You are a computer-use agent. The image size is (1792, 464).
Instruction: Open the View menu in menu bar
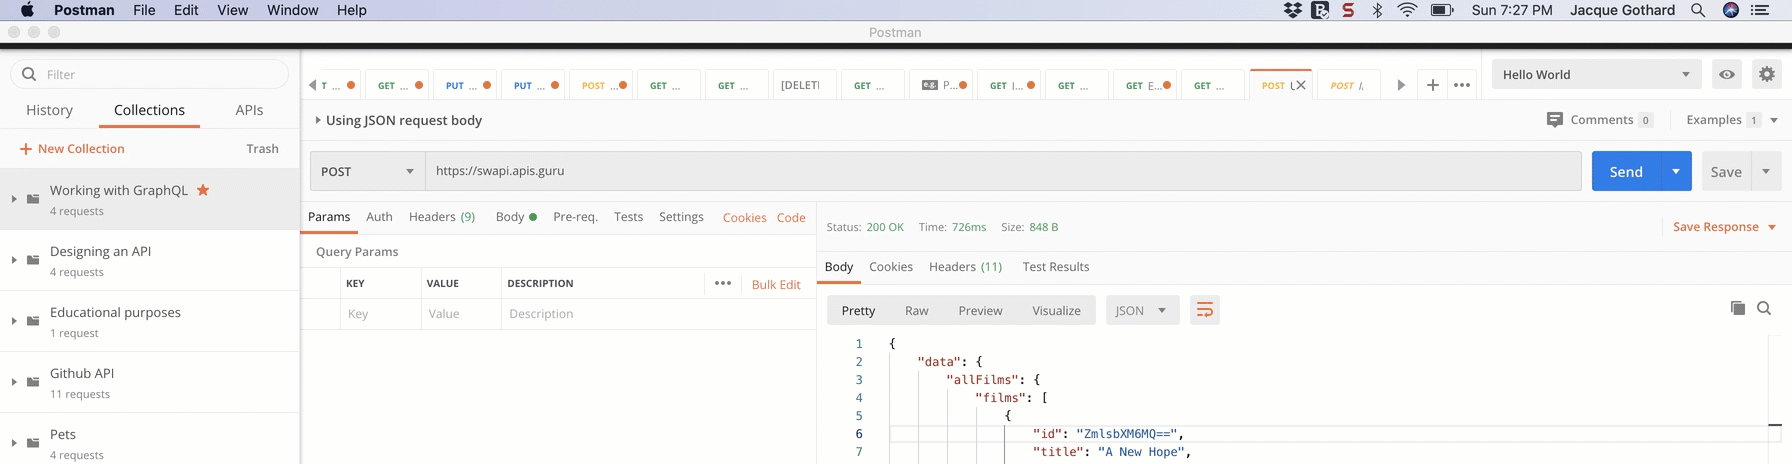pyautogui.click(x=232, y=10)
